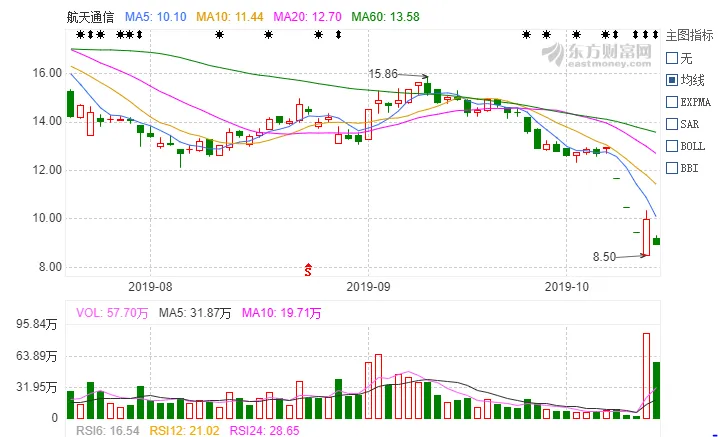Click the 2019-08 date label
This screenshot has width=718, height=437.
pos(150,287)
